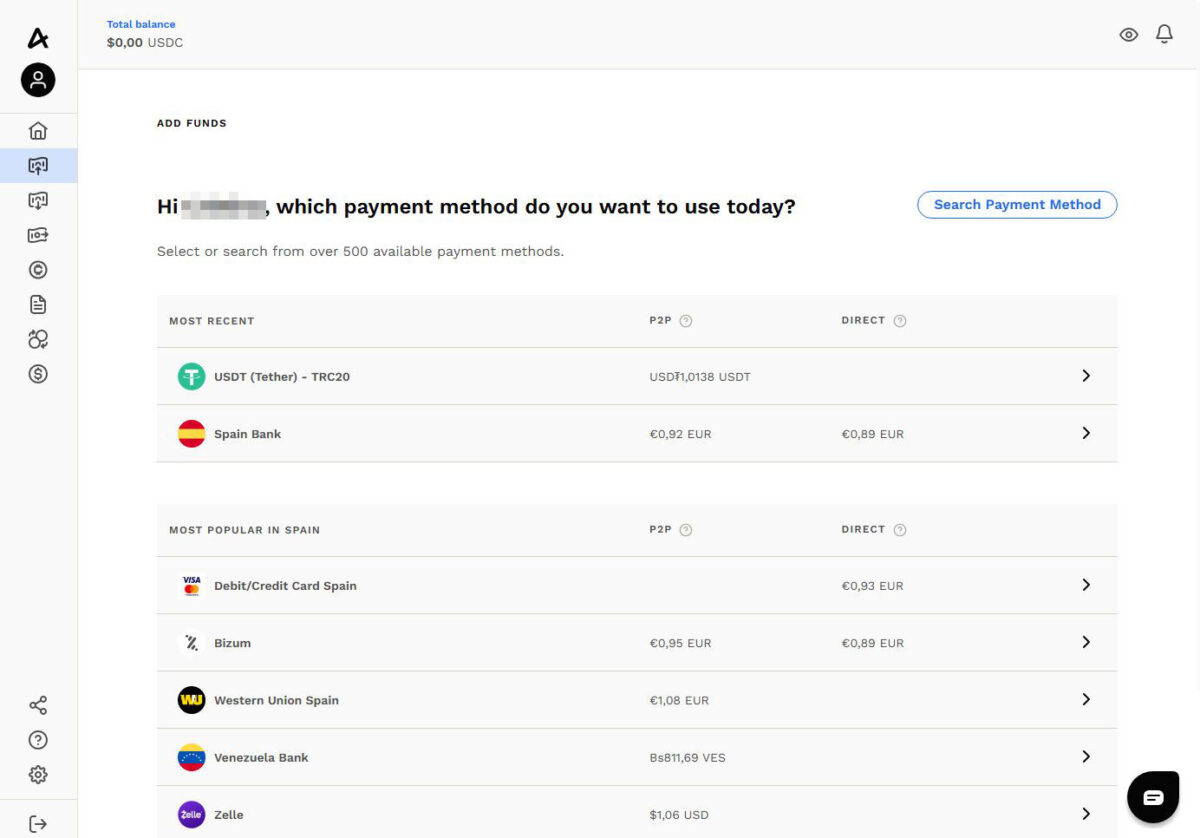This screenshot has width=1200, height=838.
Task: Click the MOST RECENT column header
Action: (x=212, y=321)
